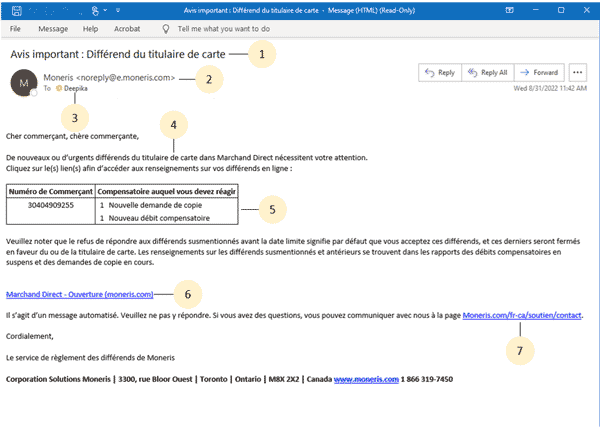Open the Help ribbon tab

tap(91, 29)
